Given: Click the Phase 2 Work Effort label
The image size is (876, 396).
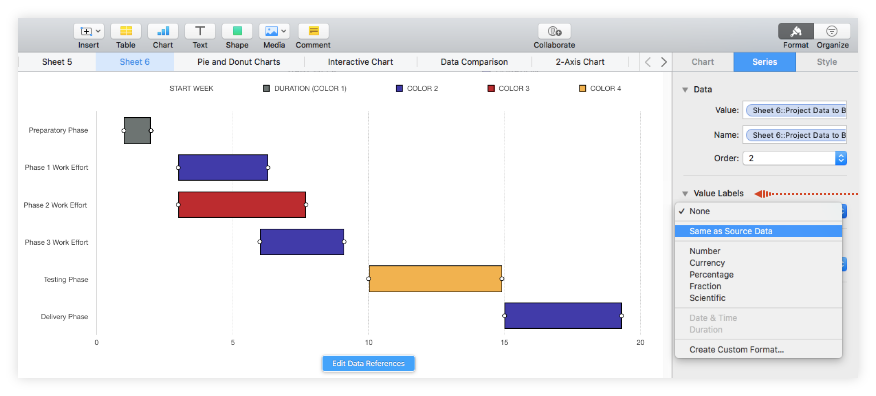Looking at the screenshot, I should (x=55, y=205).
